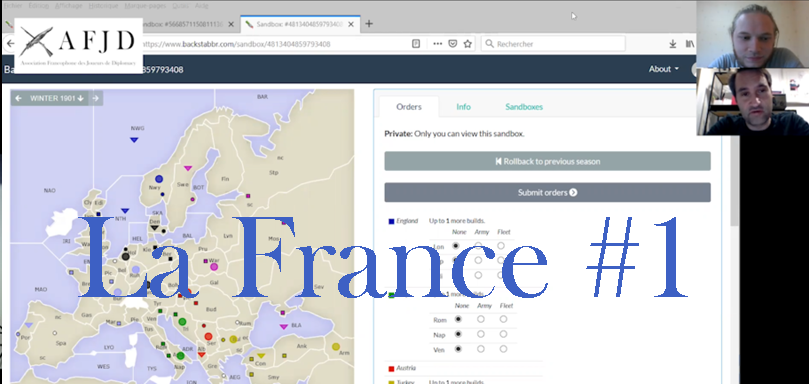Viewport: 809px width, 384px height.
Task: Select Army build for Nap
Action: (481, 334)
